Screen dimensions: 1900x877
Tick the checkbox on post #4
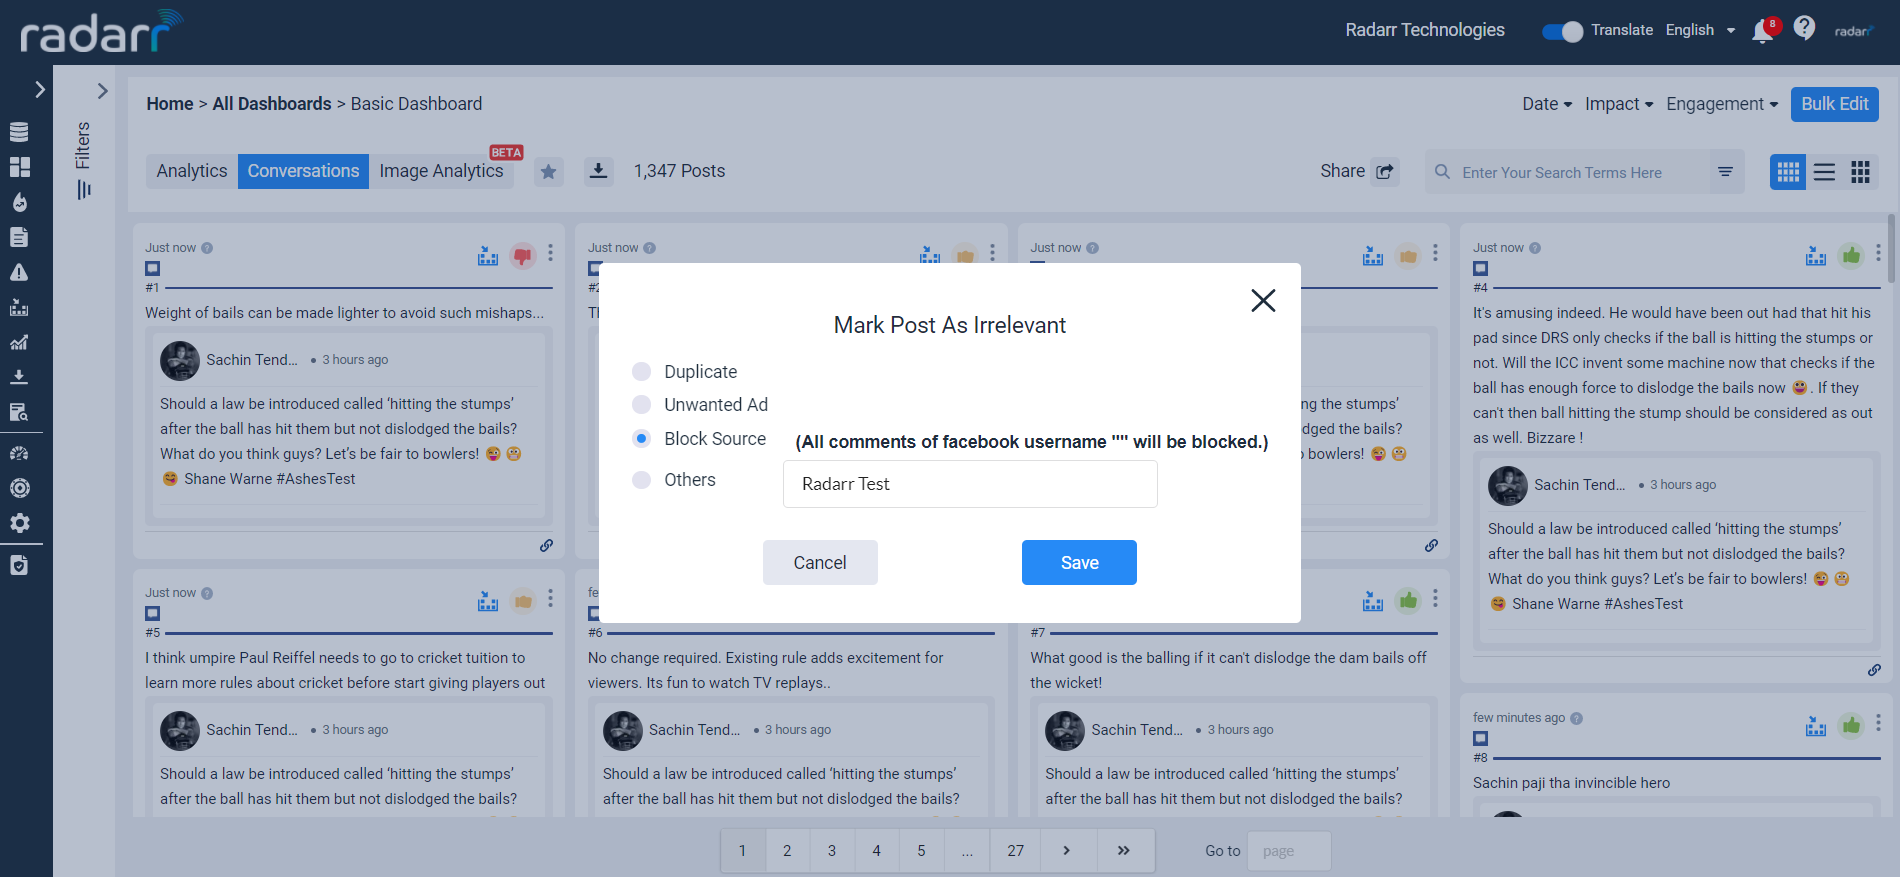(1480, 268)
